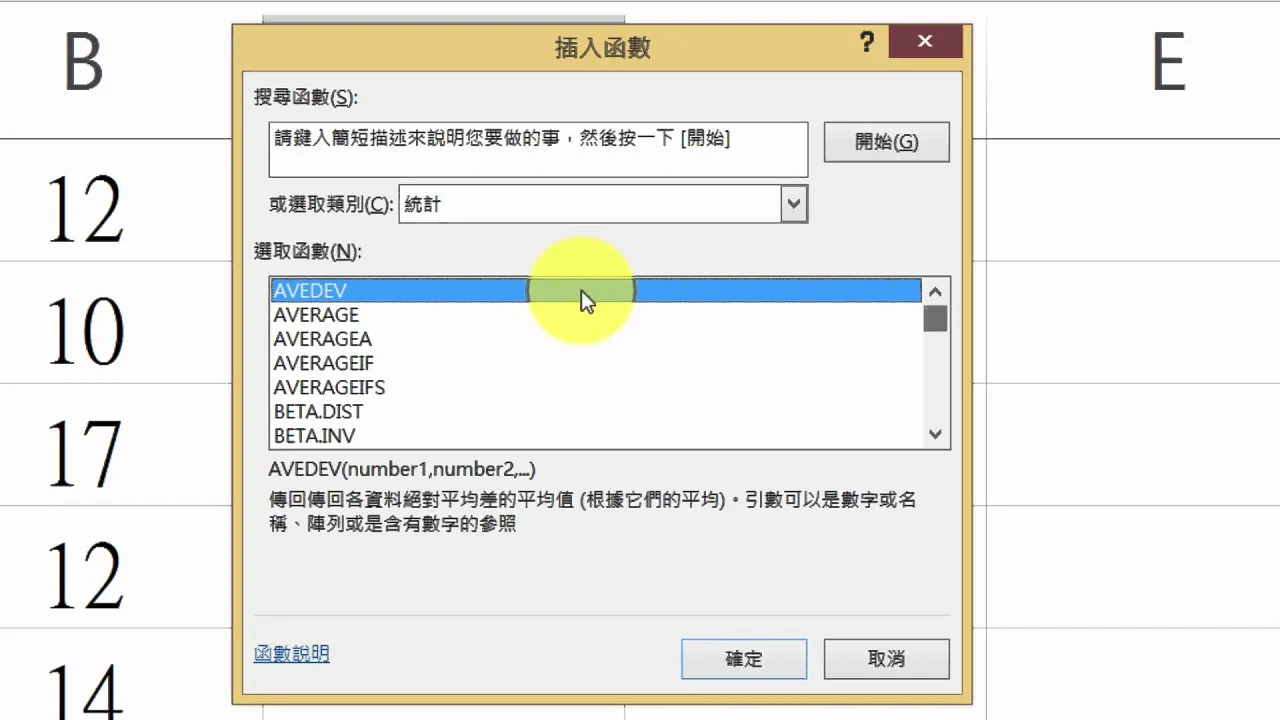Select AVEDEV in the function list

coord(596,290)
